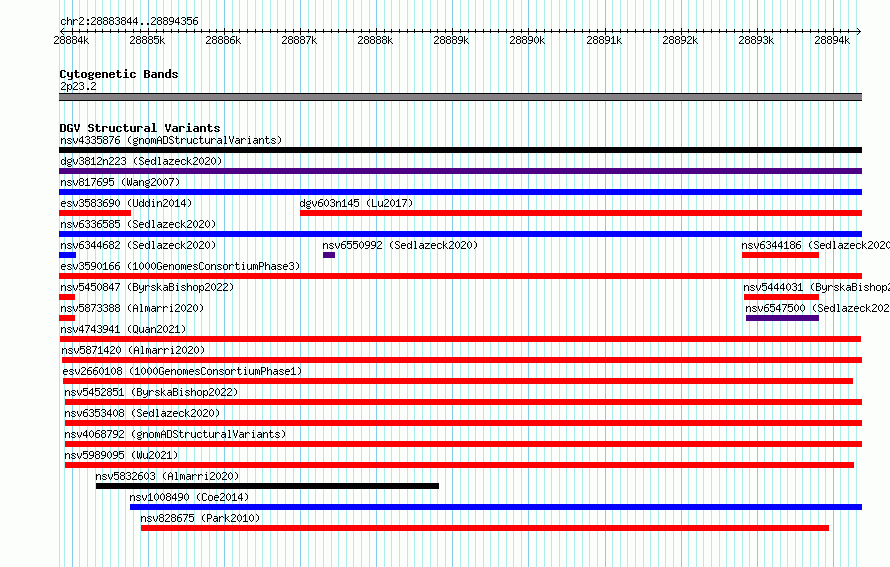
Task: Open esv2660108 1000GenomesConsortiumPhase1 label
Action: point(182,371)
